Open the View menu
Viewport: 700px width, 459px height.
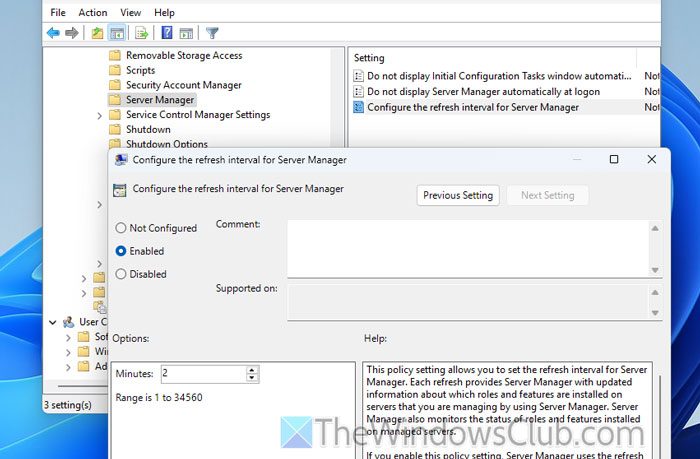coord(130,13)
